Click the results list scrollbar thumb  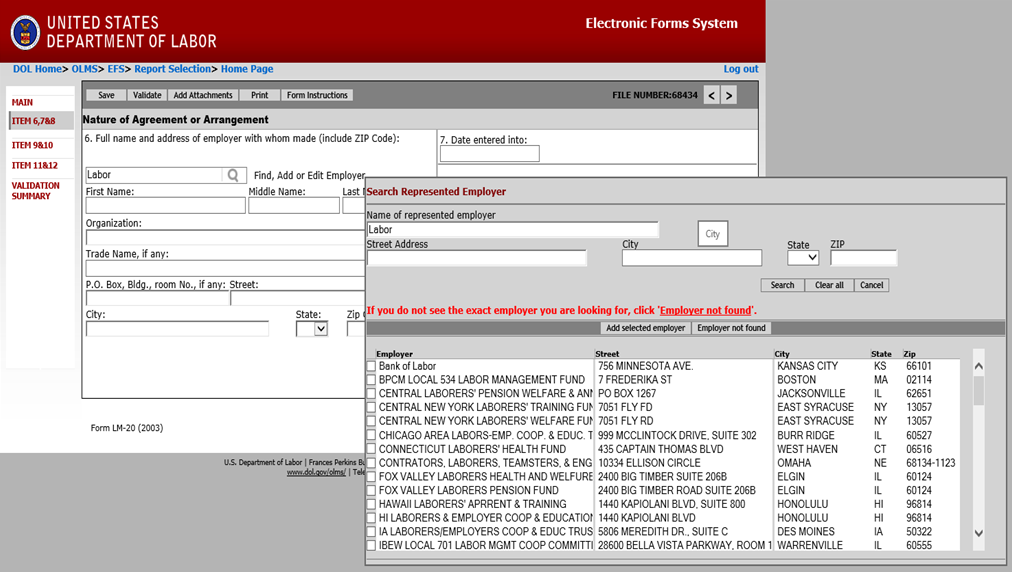[x=978, y=390]
